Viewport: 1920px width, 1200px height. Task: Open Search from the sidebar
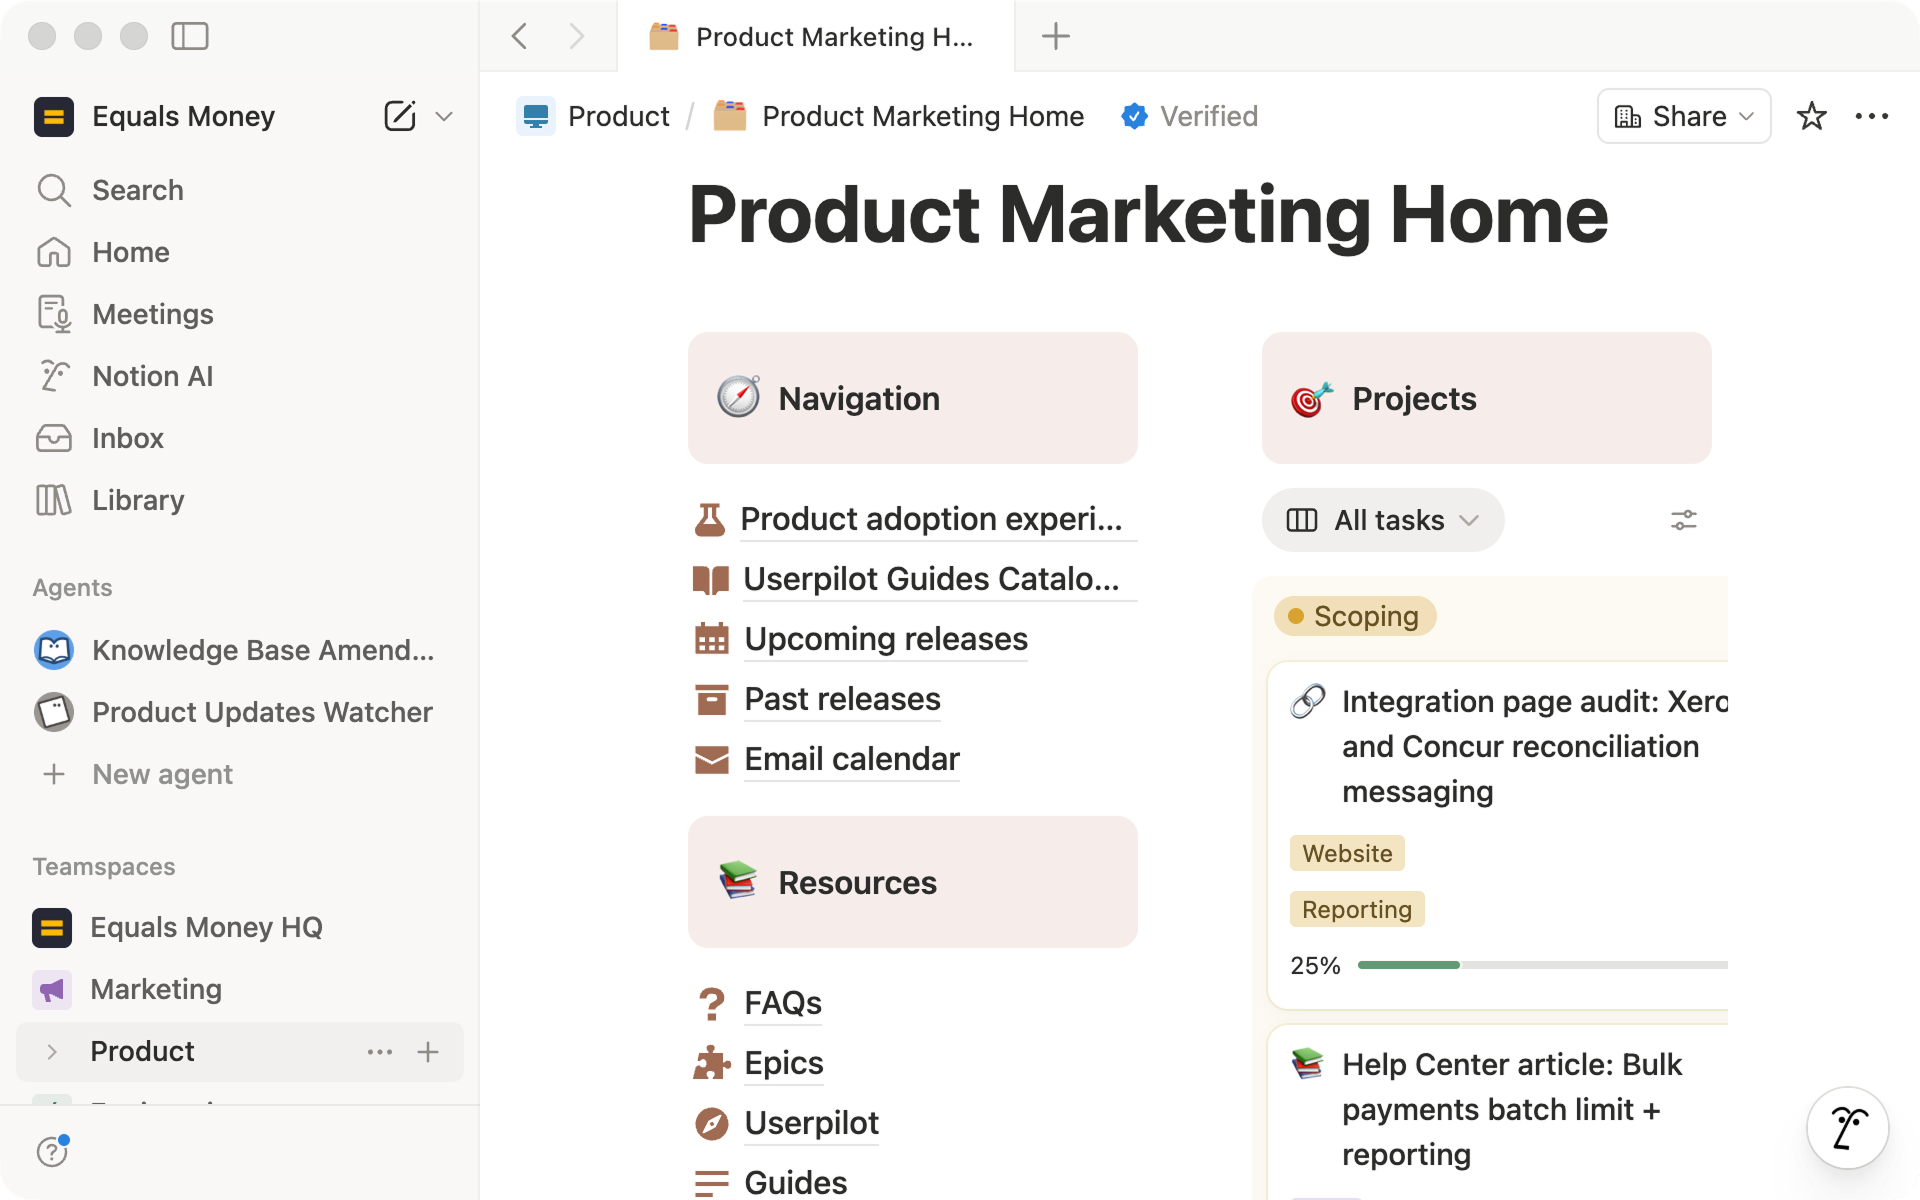(137, 190)
